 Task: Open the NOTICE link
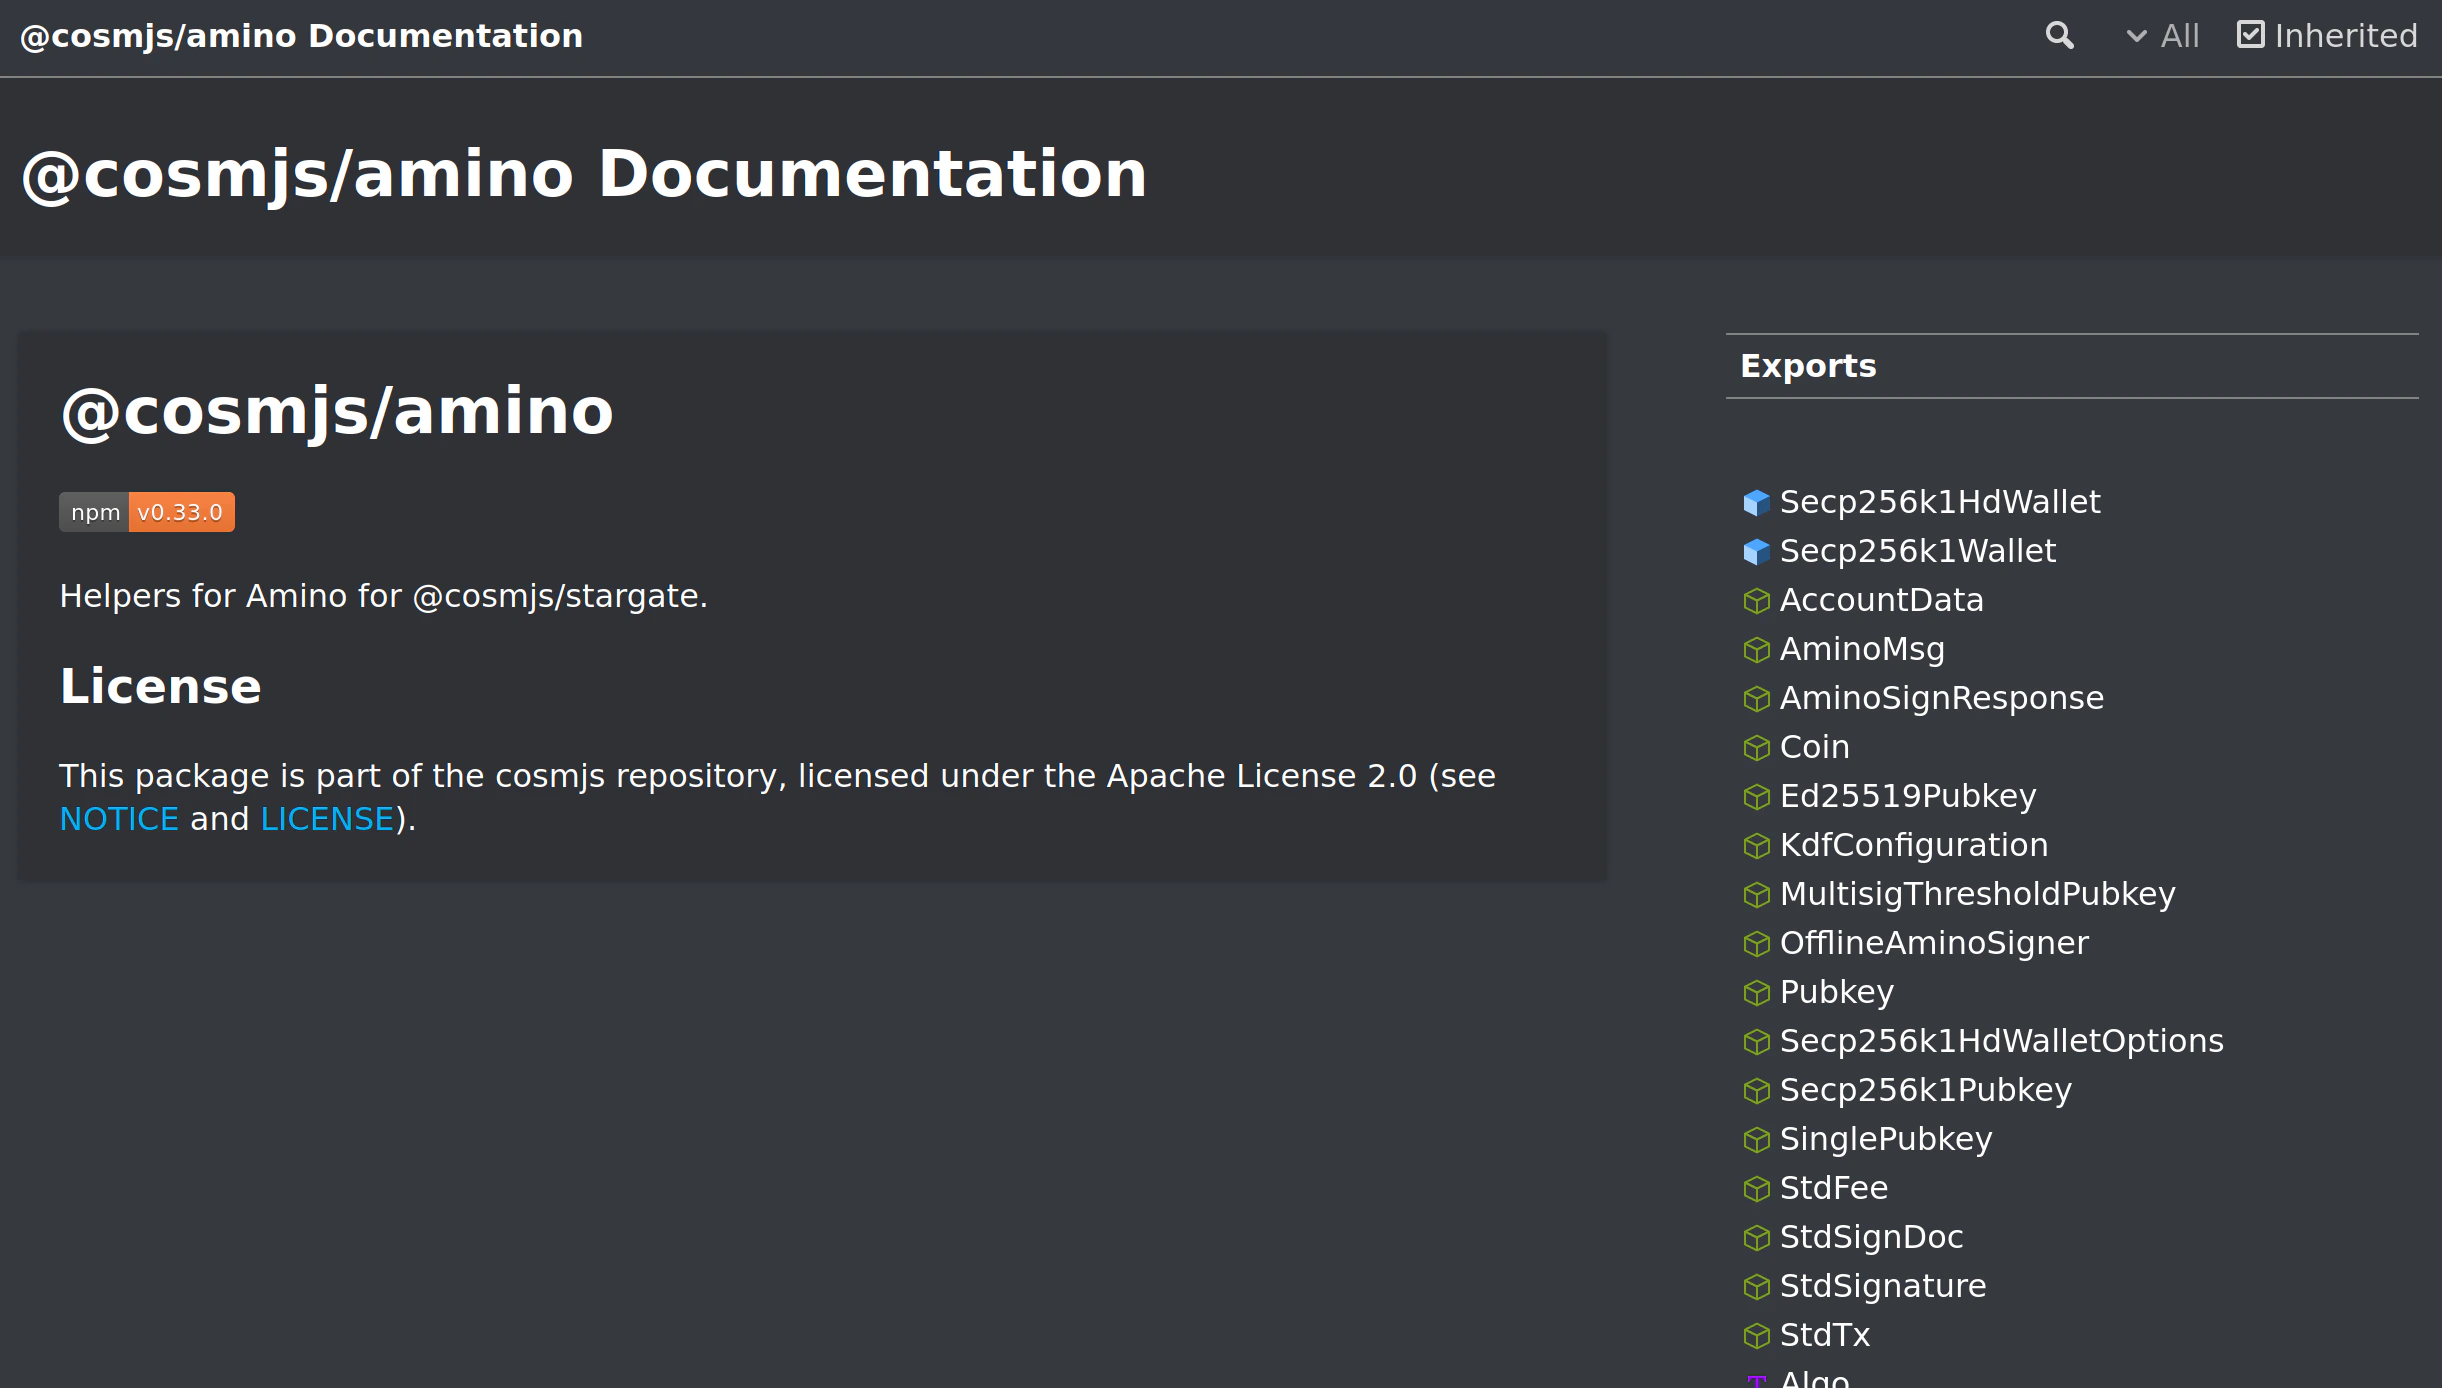(119, 818)
